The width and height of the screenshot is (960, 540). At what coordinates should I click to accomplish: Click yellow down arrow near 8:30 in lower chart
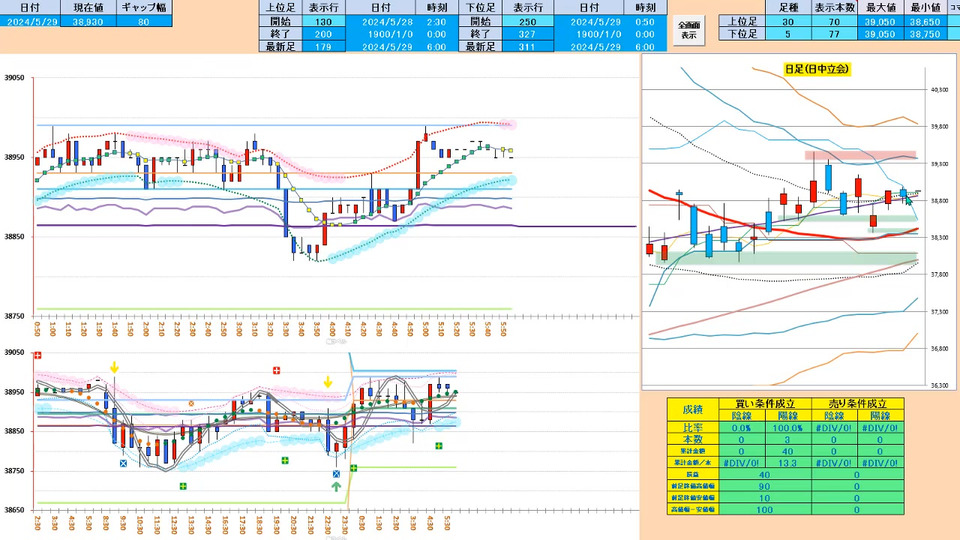(x=114, y=367)
